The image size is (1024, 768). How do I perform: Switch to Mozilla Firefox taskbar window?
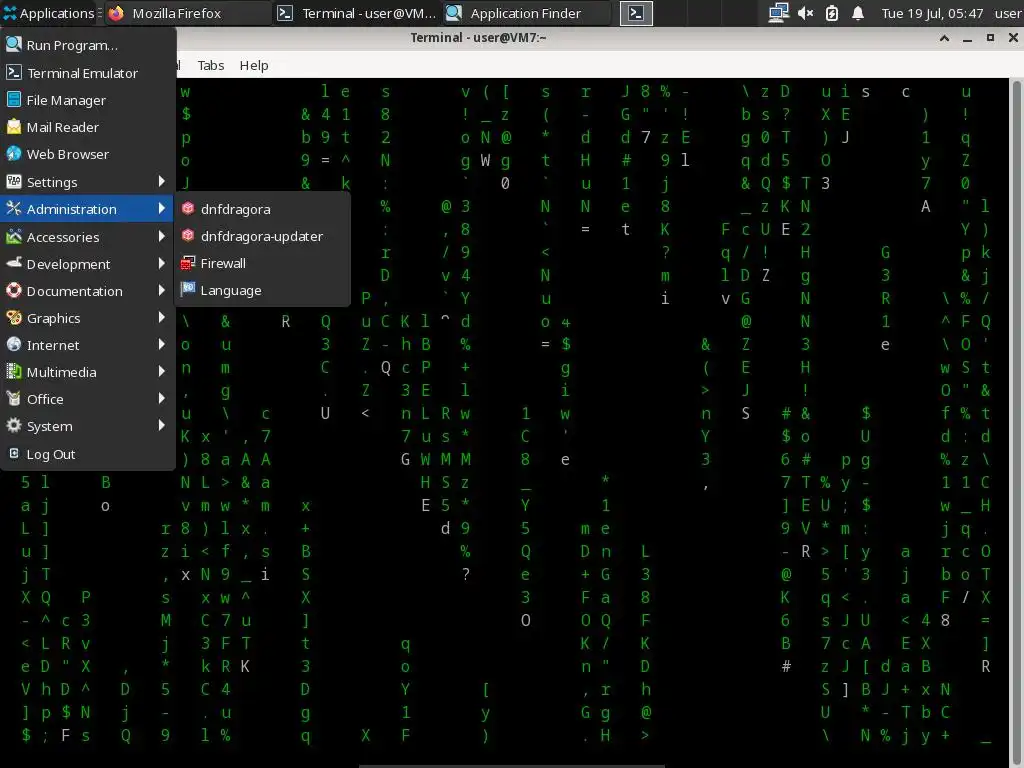188,13
